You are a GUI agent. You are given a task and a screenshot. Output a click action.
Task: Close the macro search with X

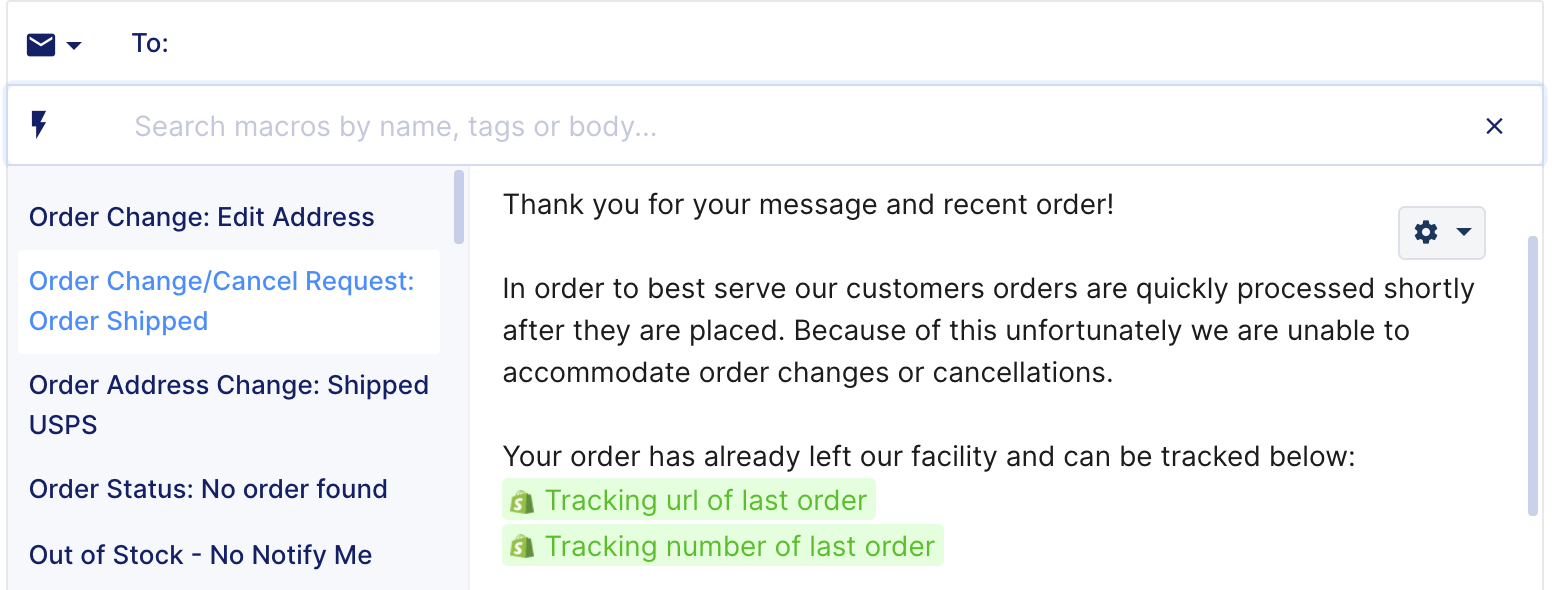1494,126
